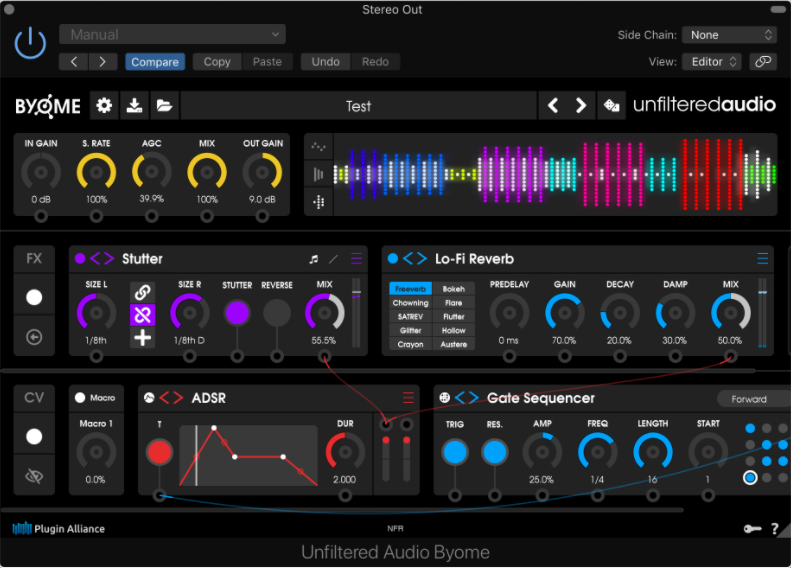This screenshot has width=791, height=568.
Task: Click the CV row label
Action: (x=34, y=397)
